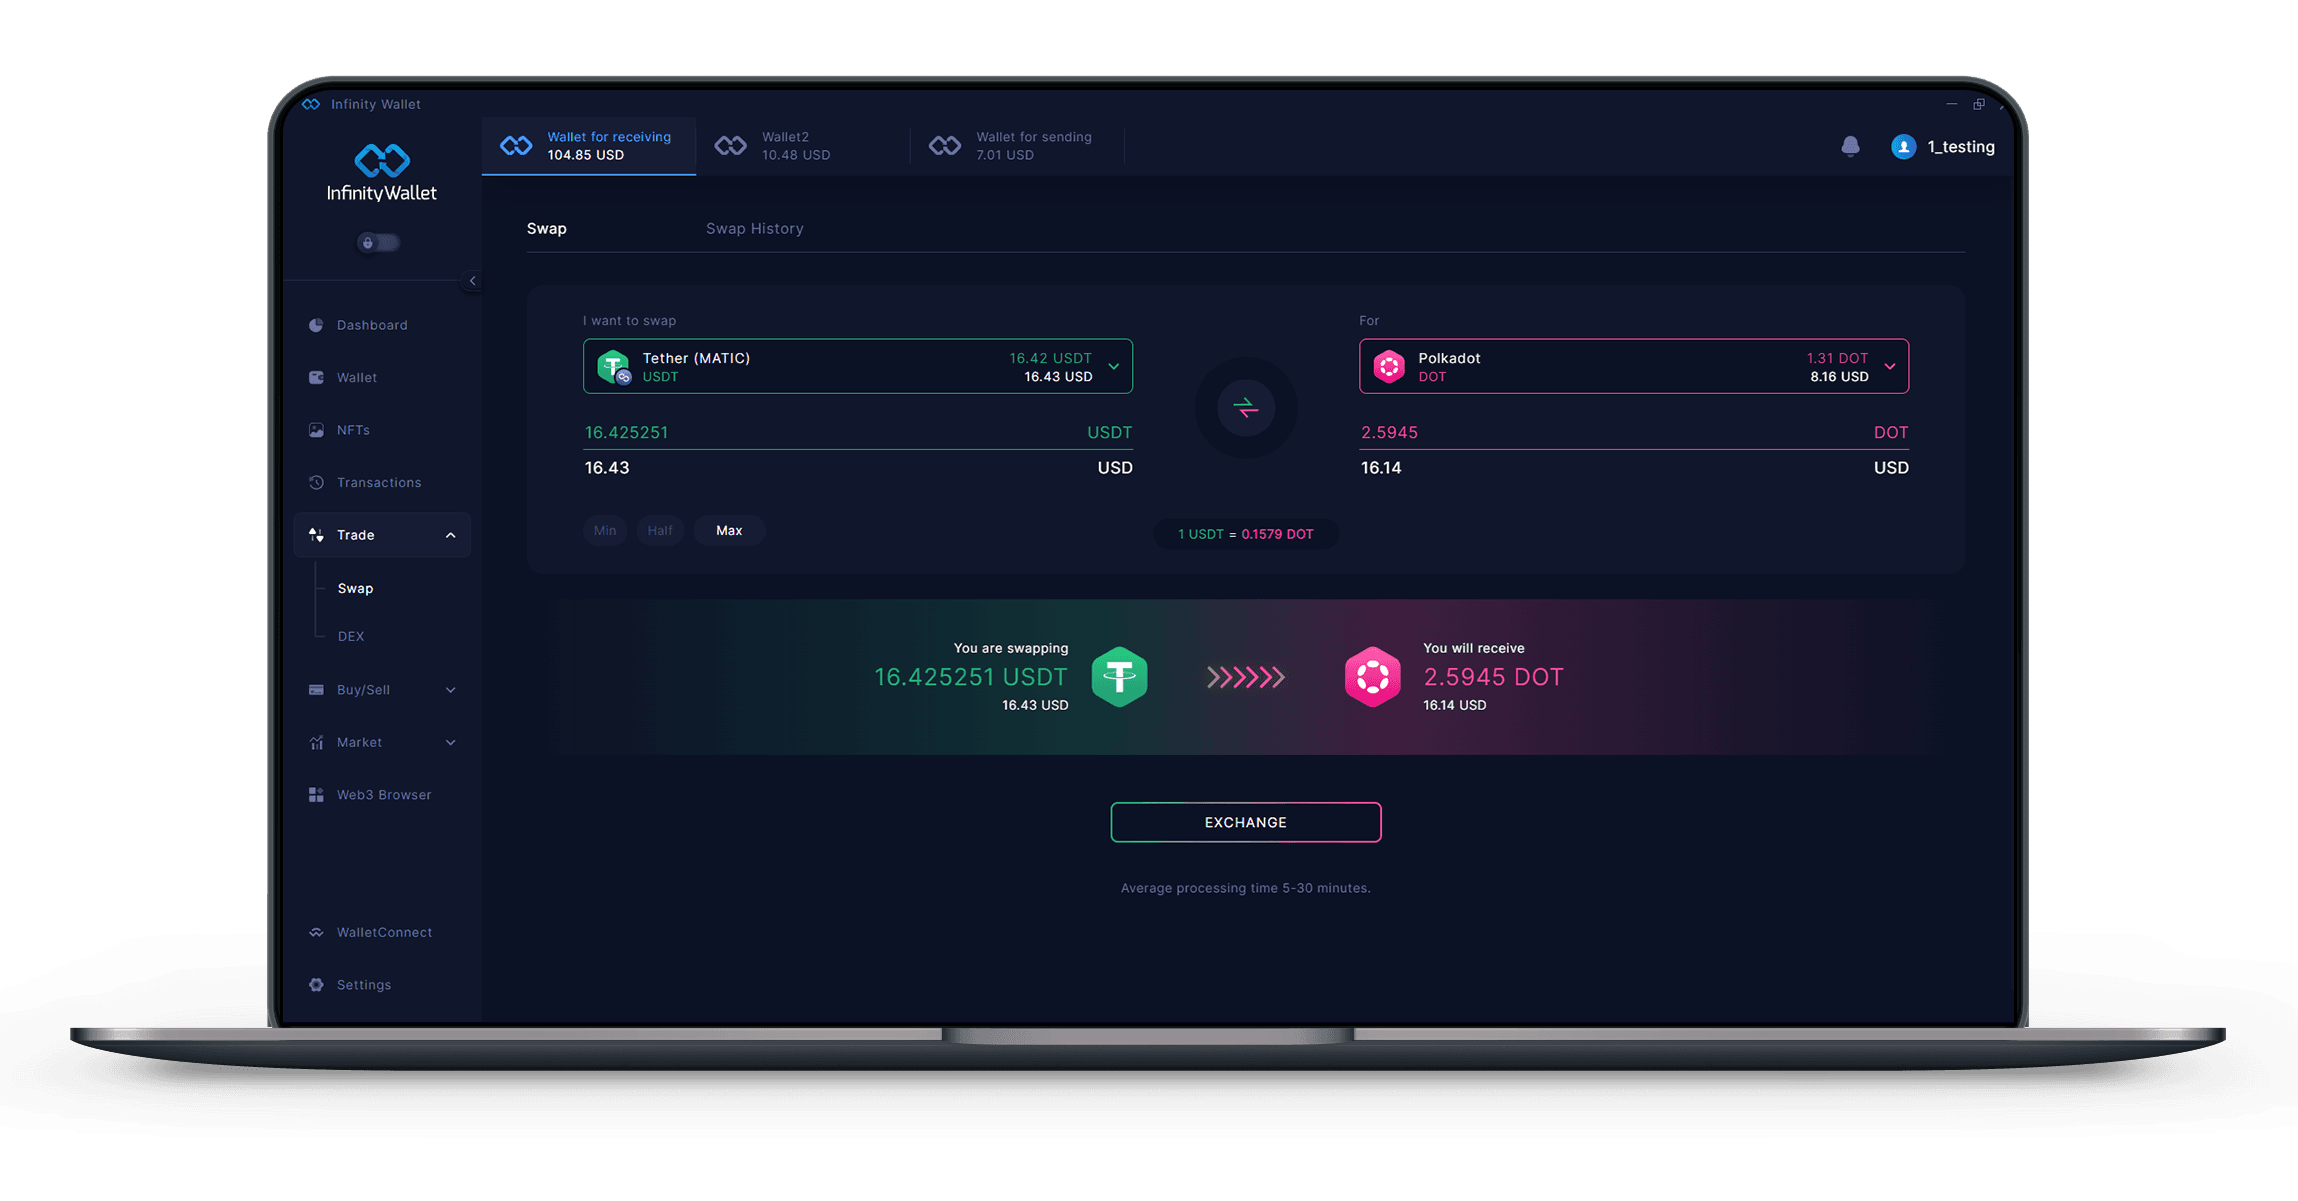This screenshot has width=2298, height=1201.
Task: Click the Tether coin icon in the selector
Action: [x=613, y=366]
